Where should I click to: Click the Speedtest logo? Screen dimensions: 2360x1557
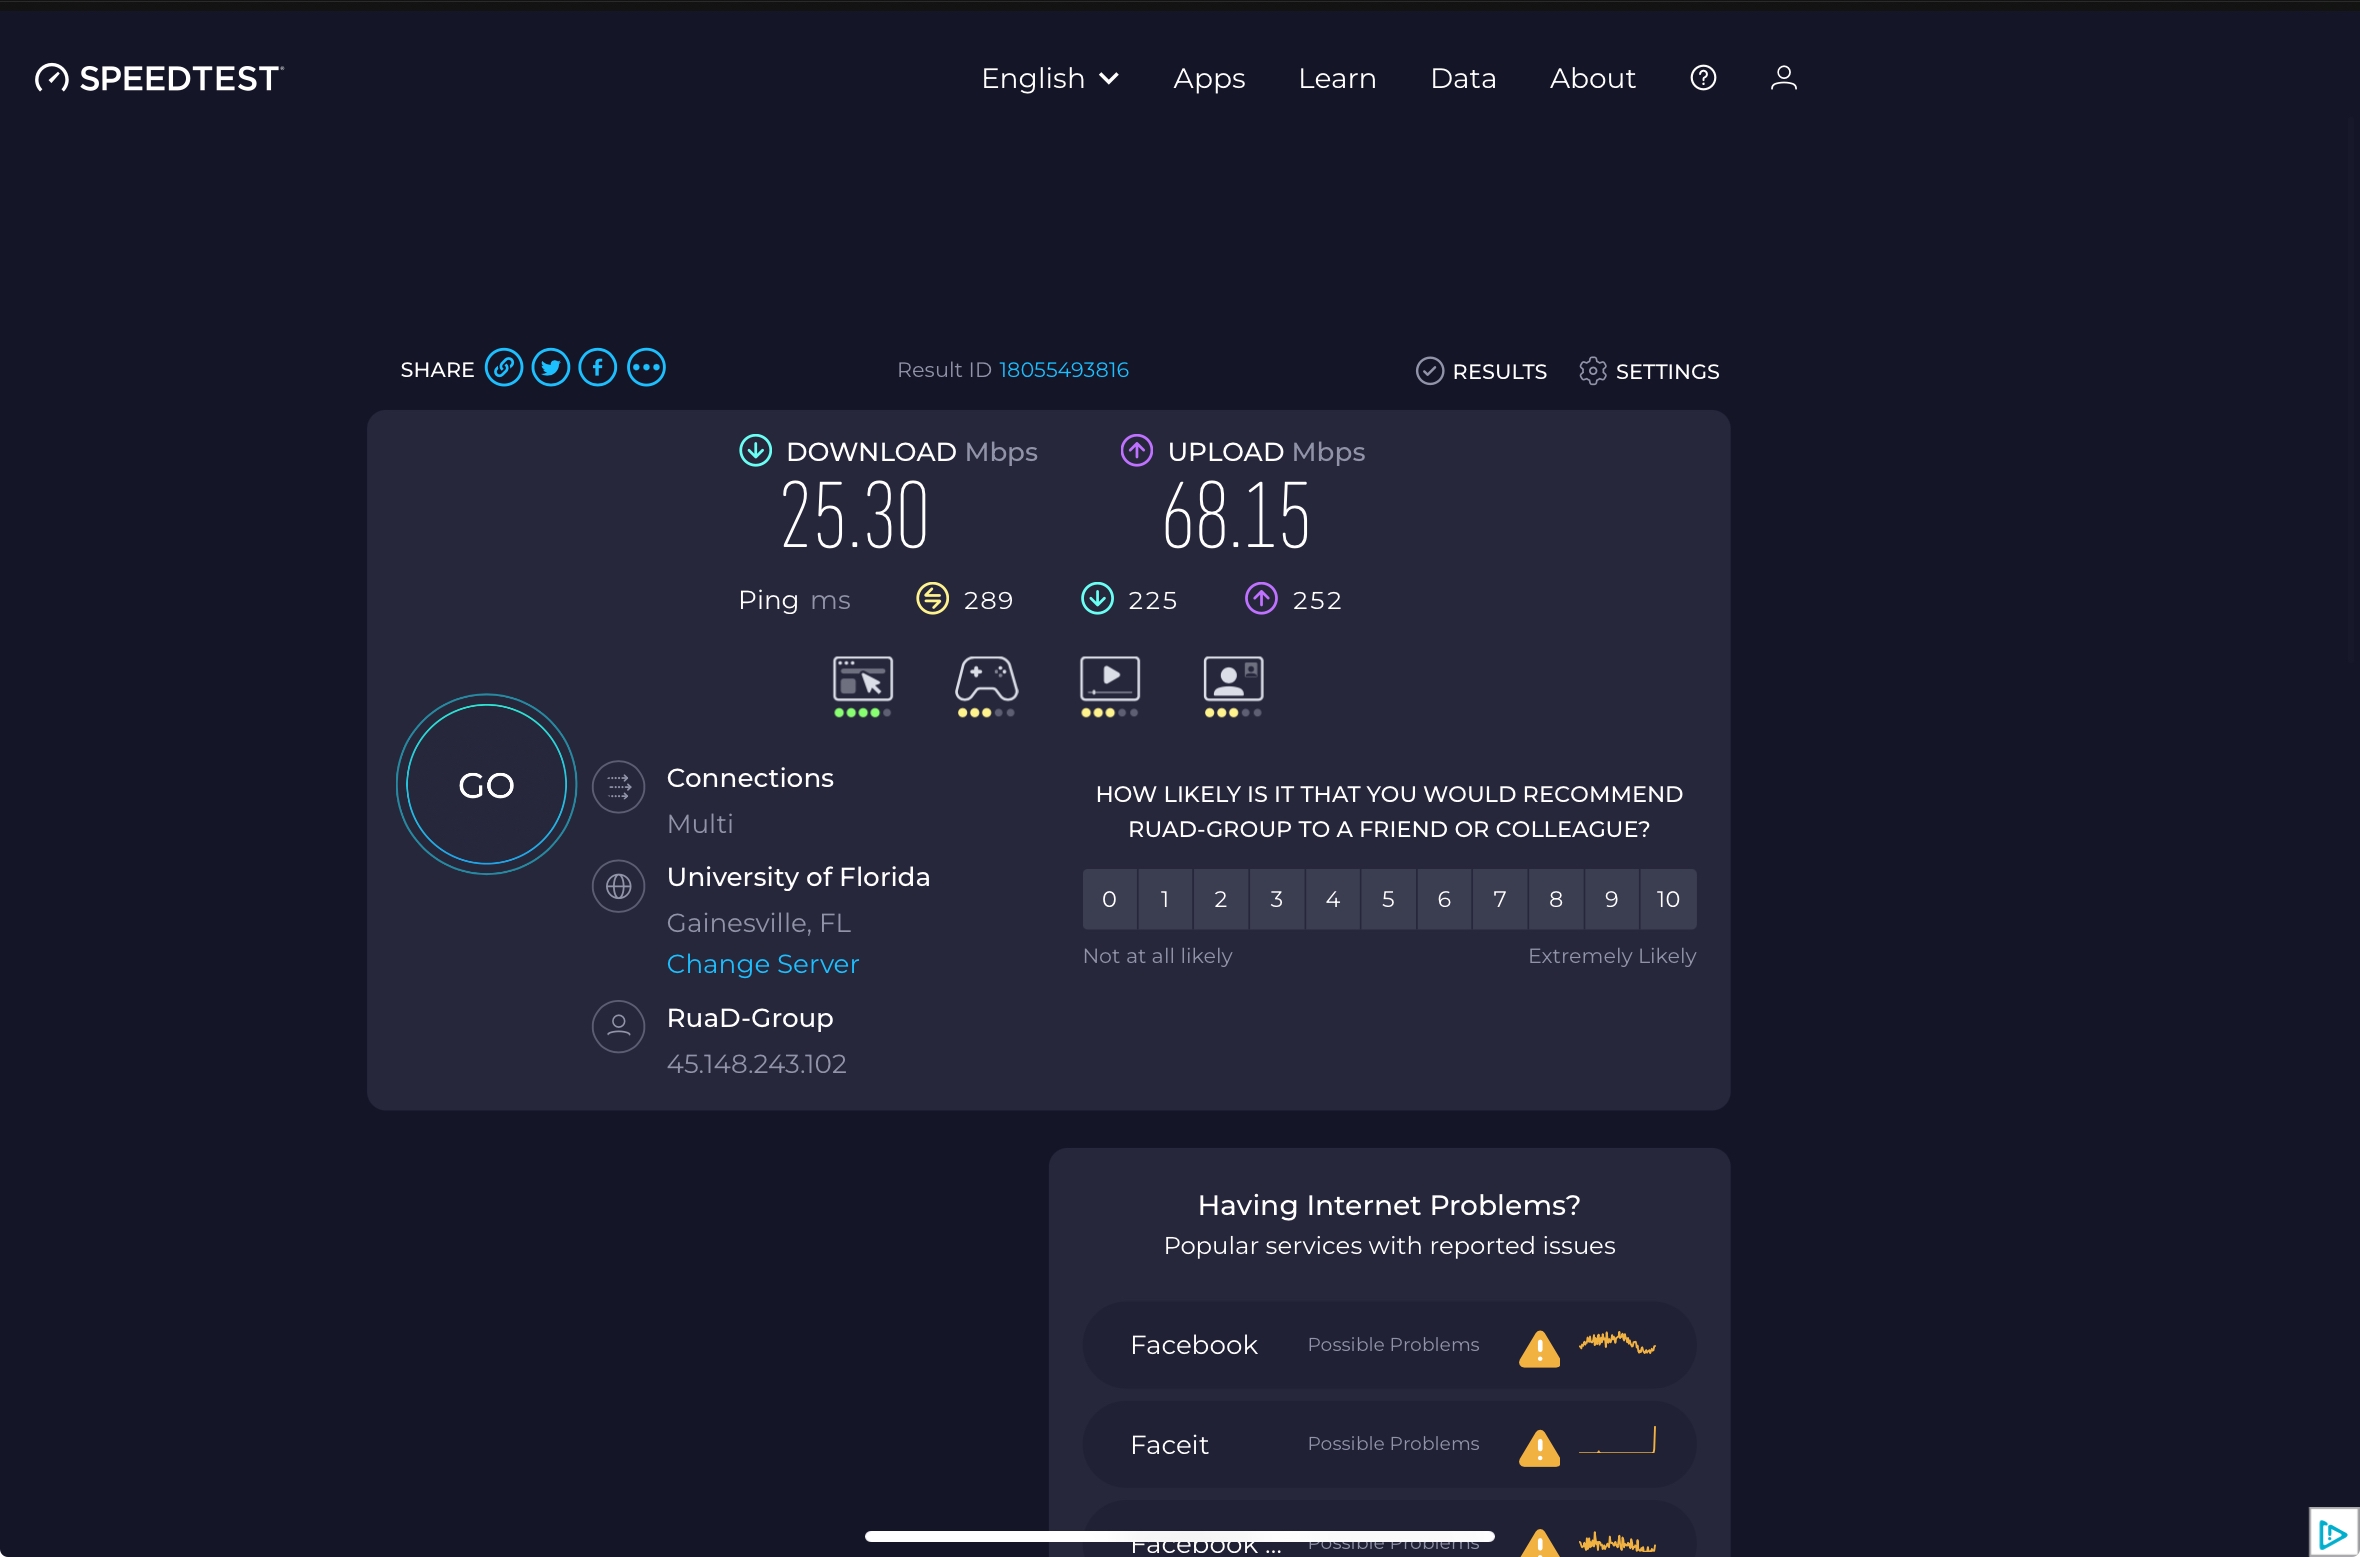click(x=159, y=78)
